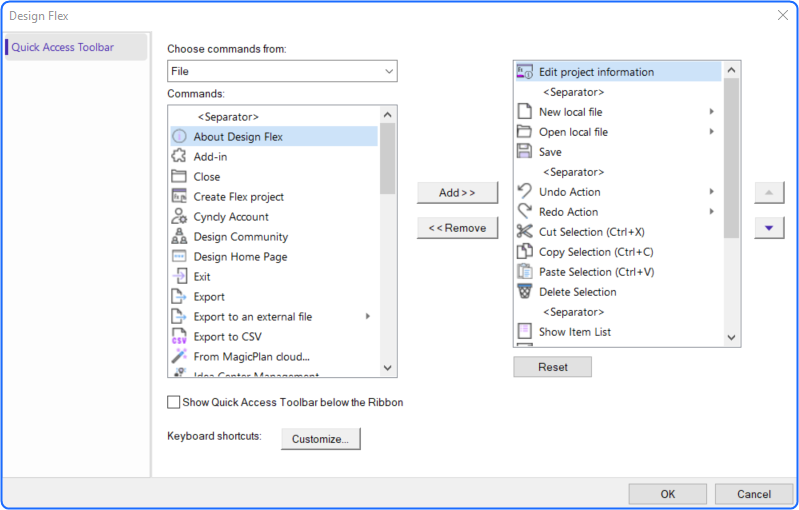Select the Separator below Delete Selection
Screen dimensions: 799x510
[x=618, y=311]
